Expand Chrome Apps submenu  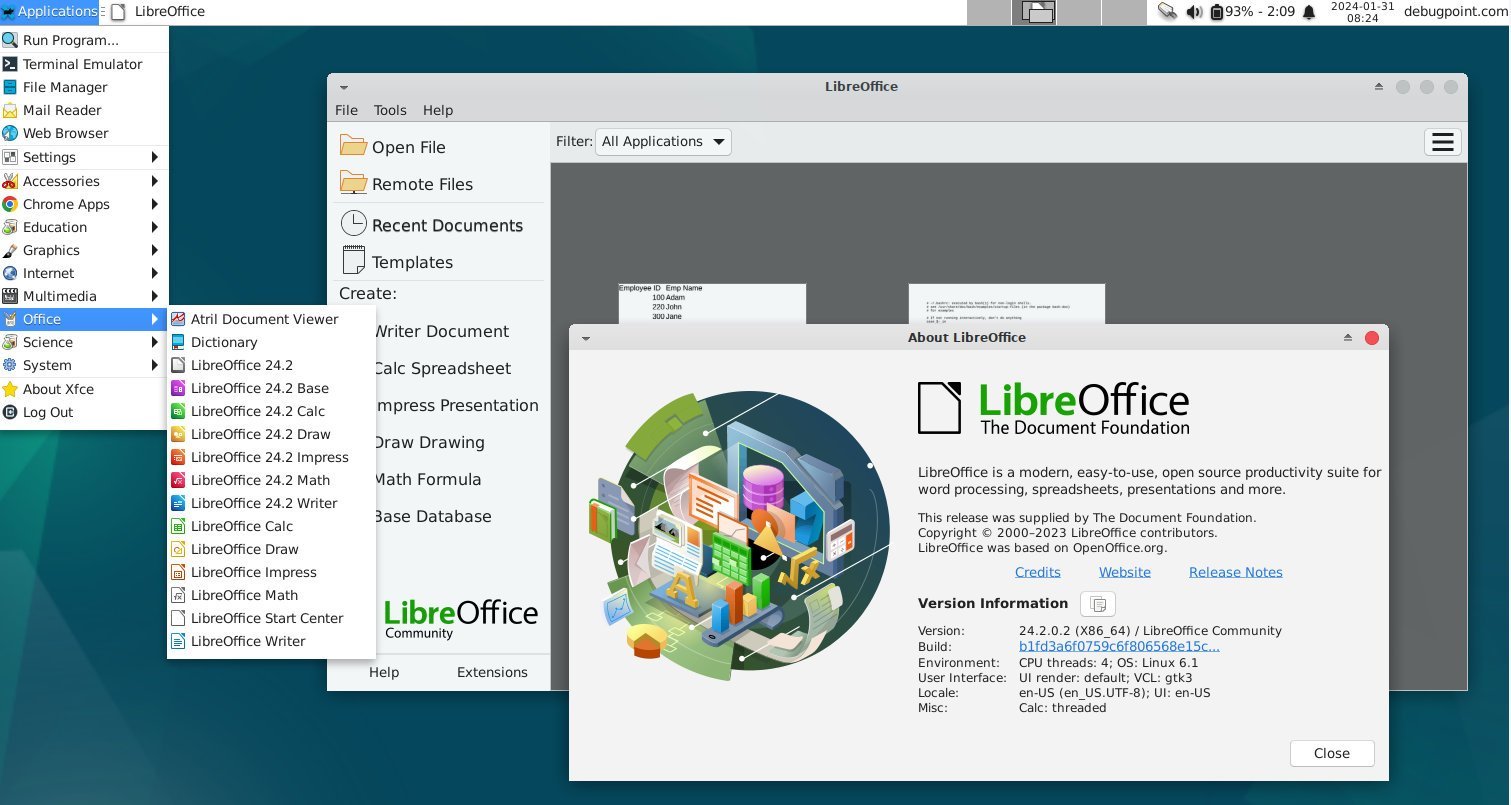pyautogui.click(x=83, y=204)
